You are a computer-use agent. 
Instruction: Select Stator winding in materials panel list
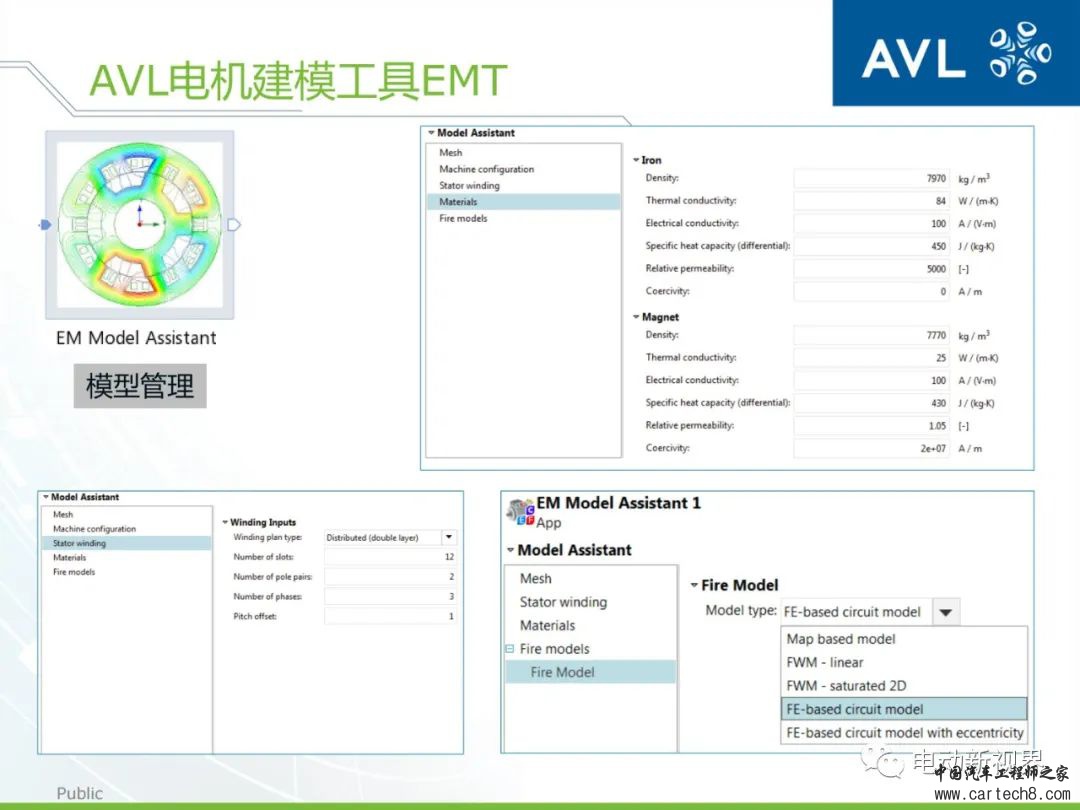(x=469, y=186)
